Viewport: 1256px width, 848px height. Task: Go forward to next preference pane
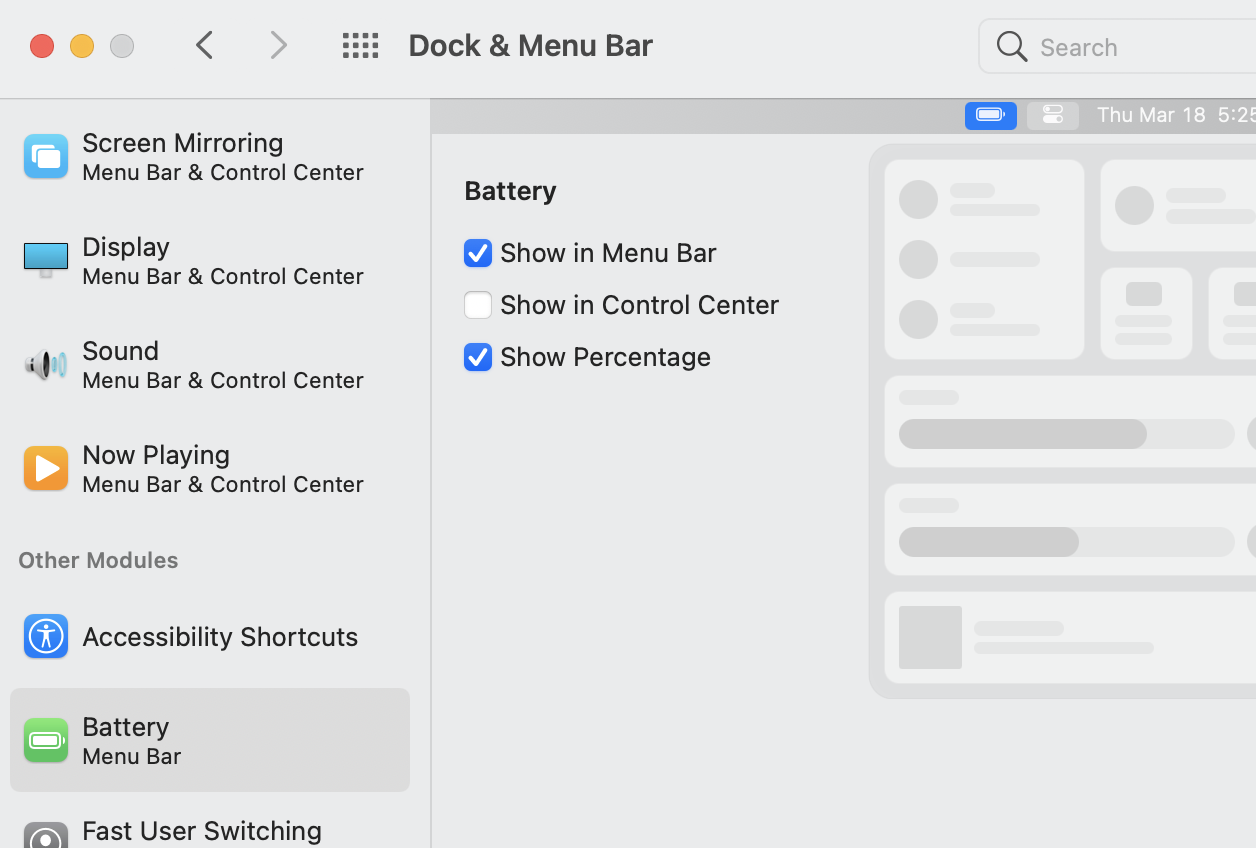coord(278,45)
